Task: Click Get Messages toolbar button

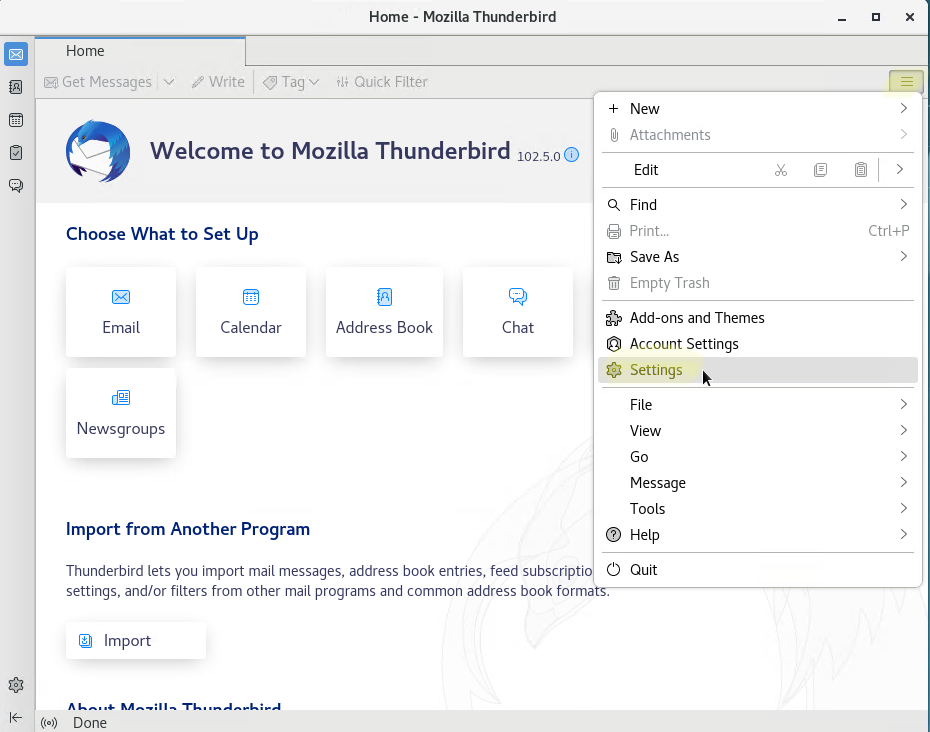Action: [x=98, y=82]
